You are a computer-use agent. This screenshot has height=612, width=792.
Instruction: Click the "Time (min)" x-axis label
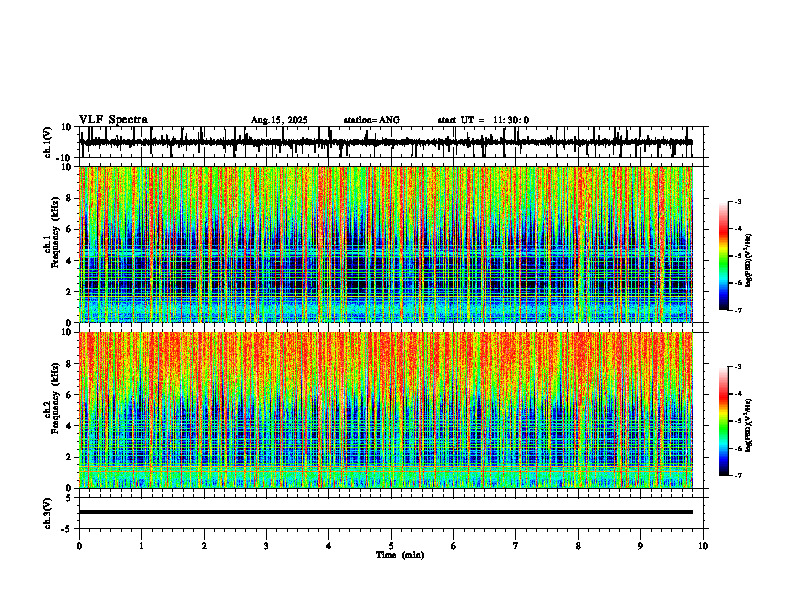tap(400, 555)
